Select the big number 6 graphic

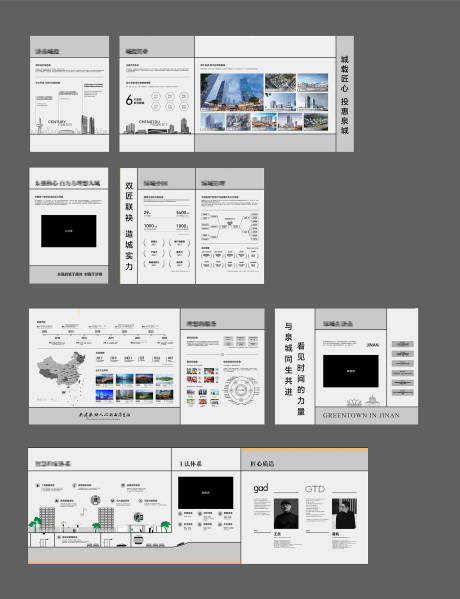tap(129, 100)
